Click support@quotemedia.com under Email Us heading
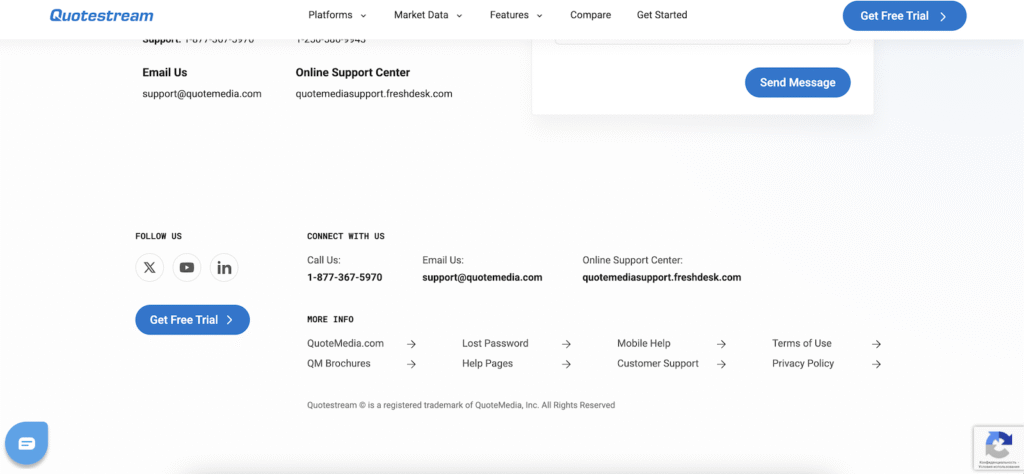Image resolution: width=1024 pixels, height=474 pixels. point(202,93)
